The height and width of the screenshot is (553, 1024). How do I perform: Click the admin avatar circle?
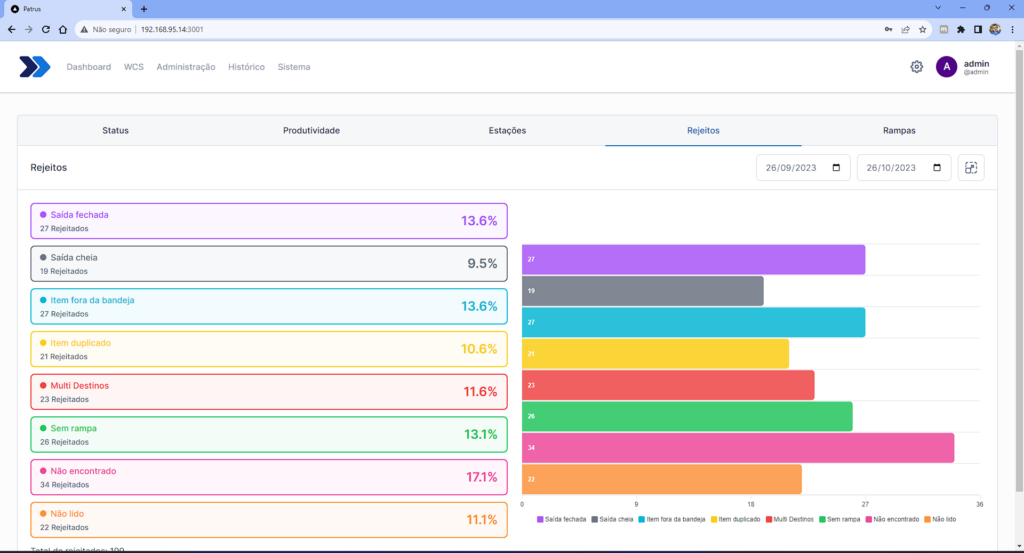(x=946, y=67)
